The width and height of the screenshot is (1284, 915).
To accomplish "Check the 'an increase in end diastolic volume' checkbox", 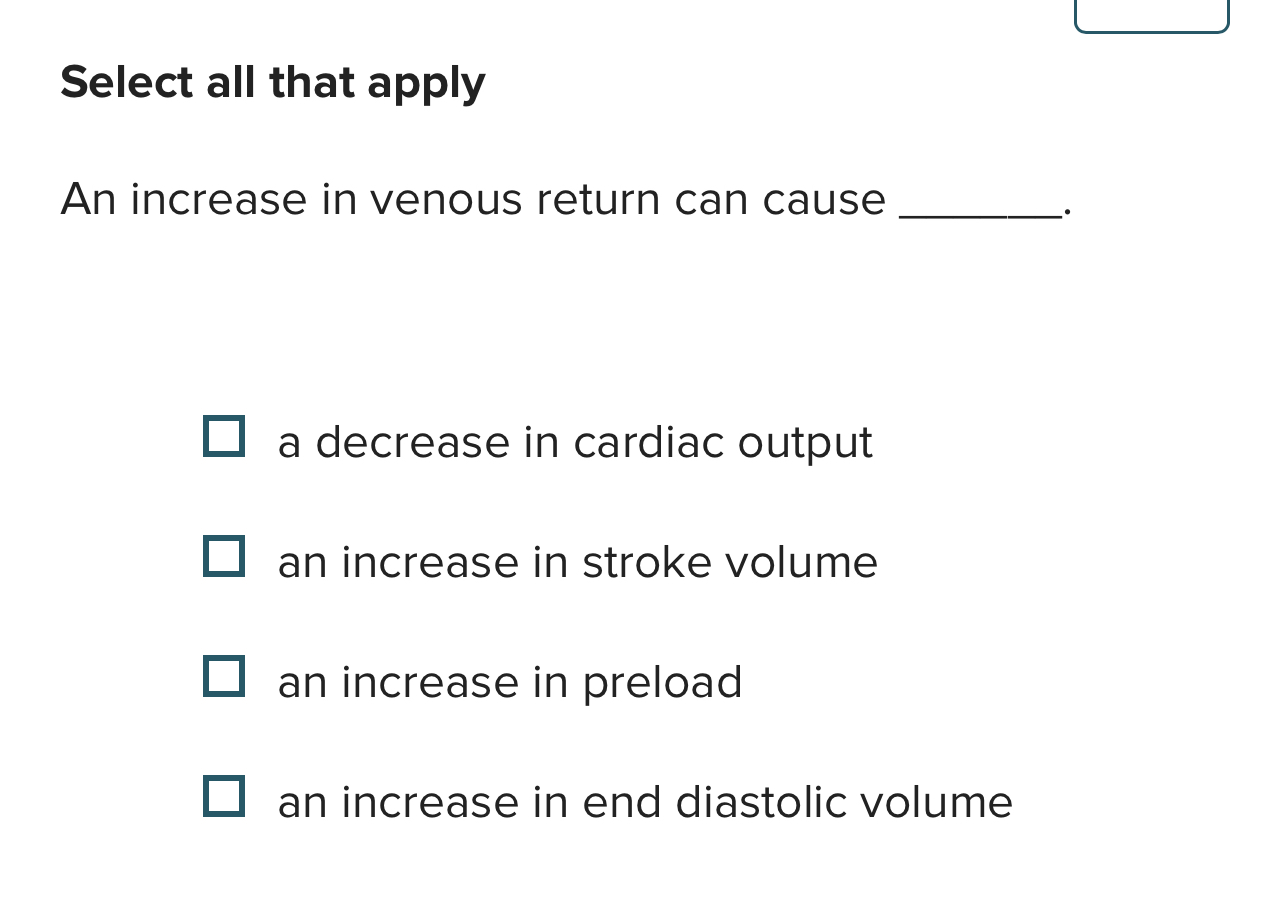I will (x=224, y=796).
